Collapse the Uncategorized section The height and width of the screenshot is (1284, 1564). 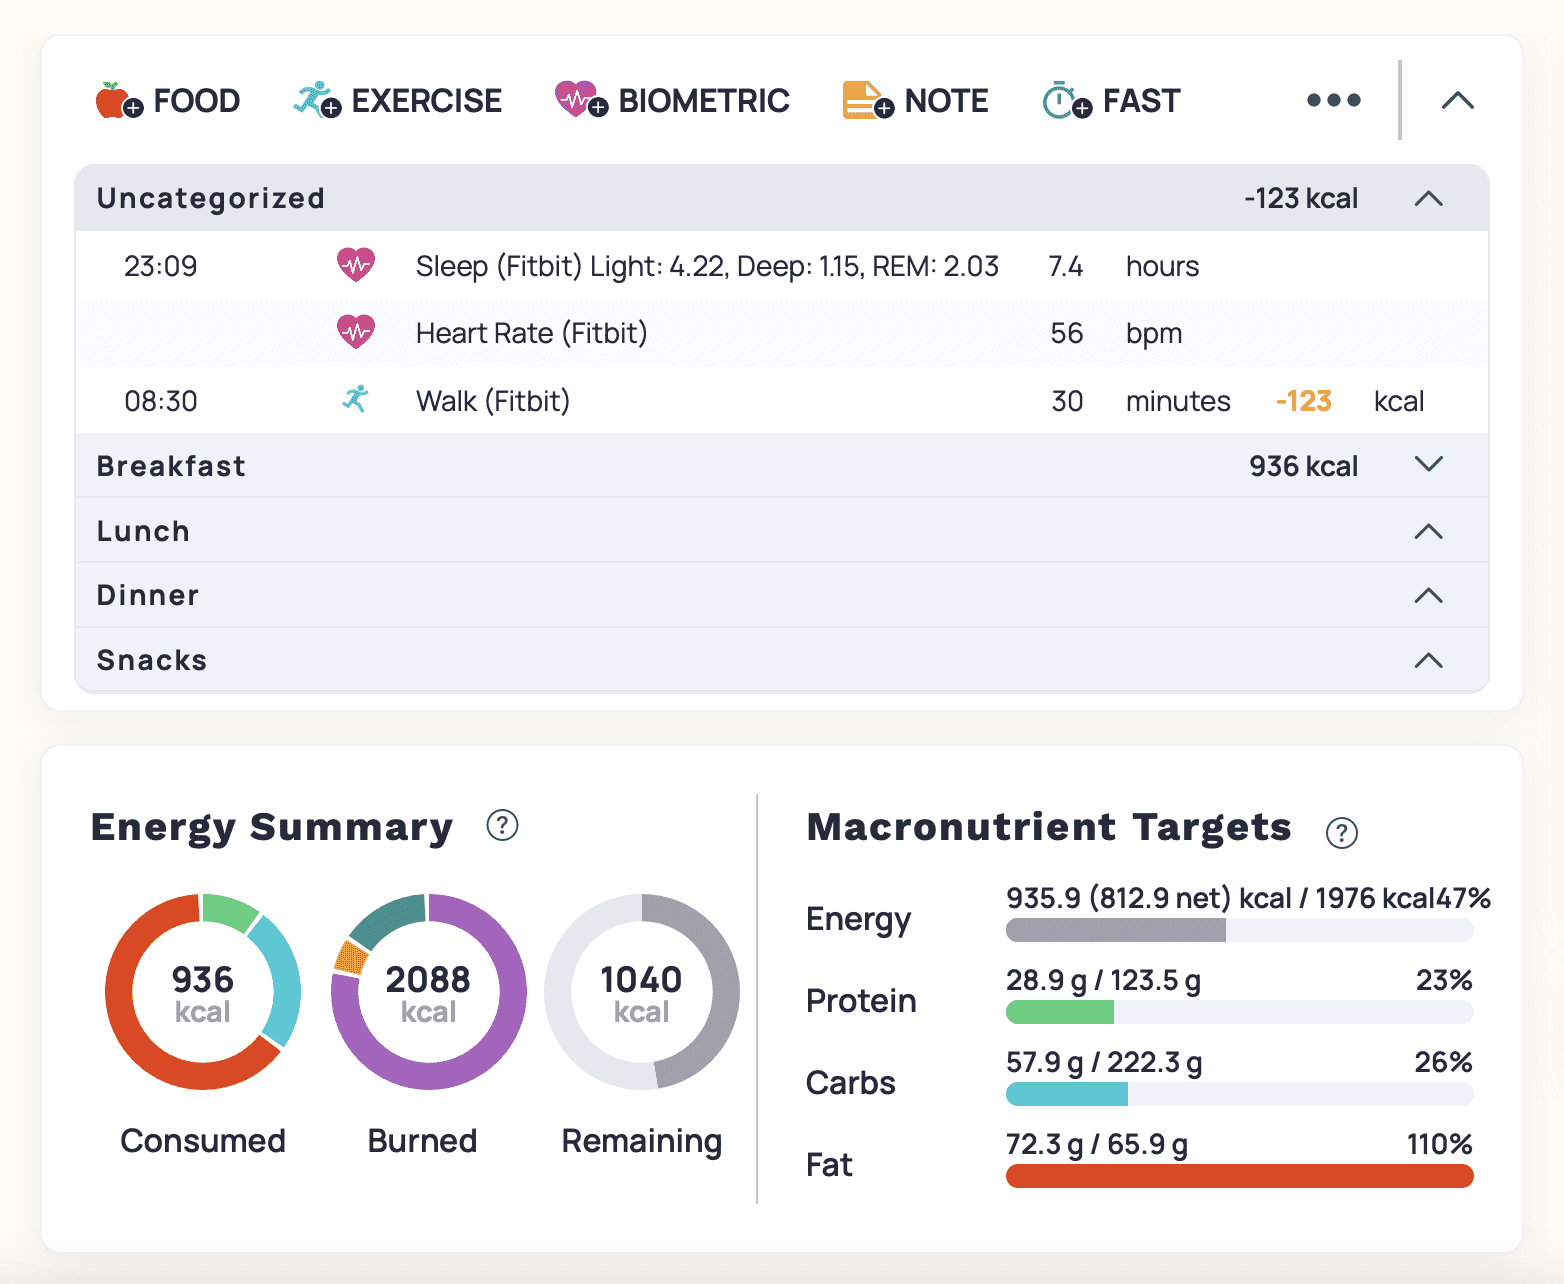(1429, 198)
